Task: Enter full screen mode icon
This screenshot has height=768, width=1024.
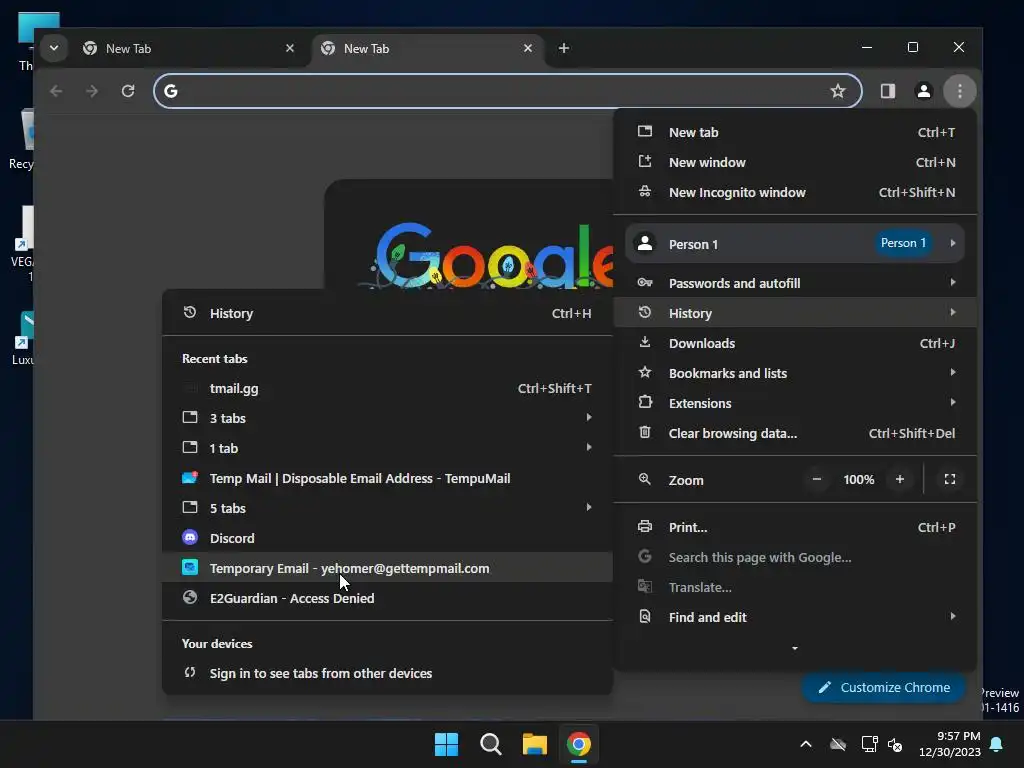Action: [x=950, y=479]
